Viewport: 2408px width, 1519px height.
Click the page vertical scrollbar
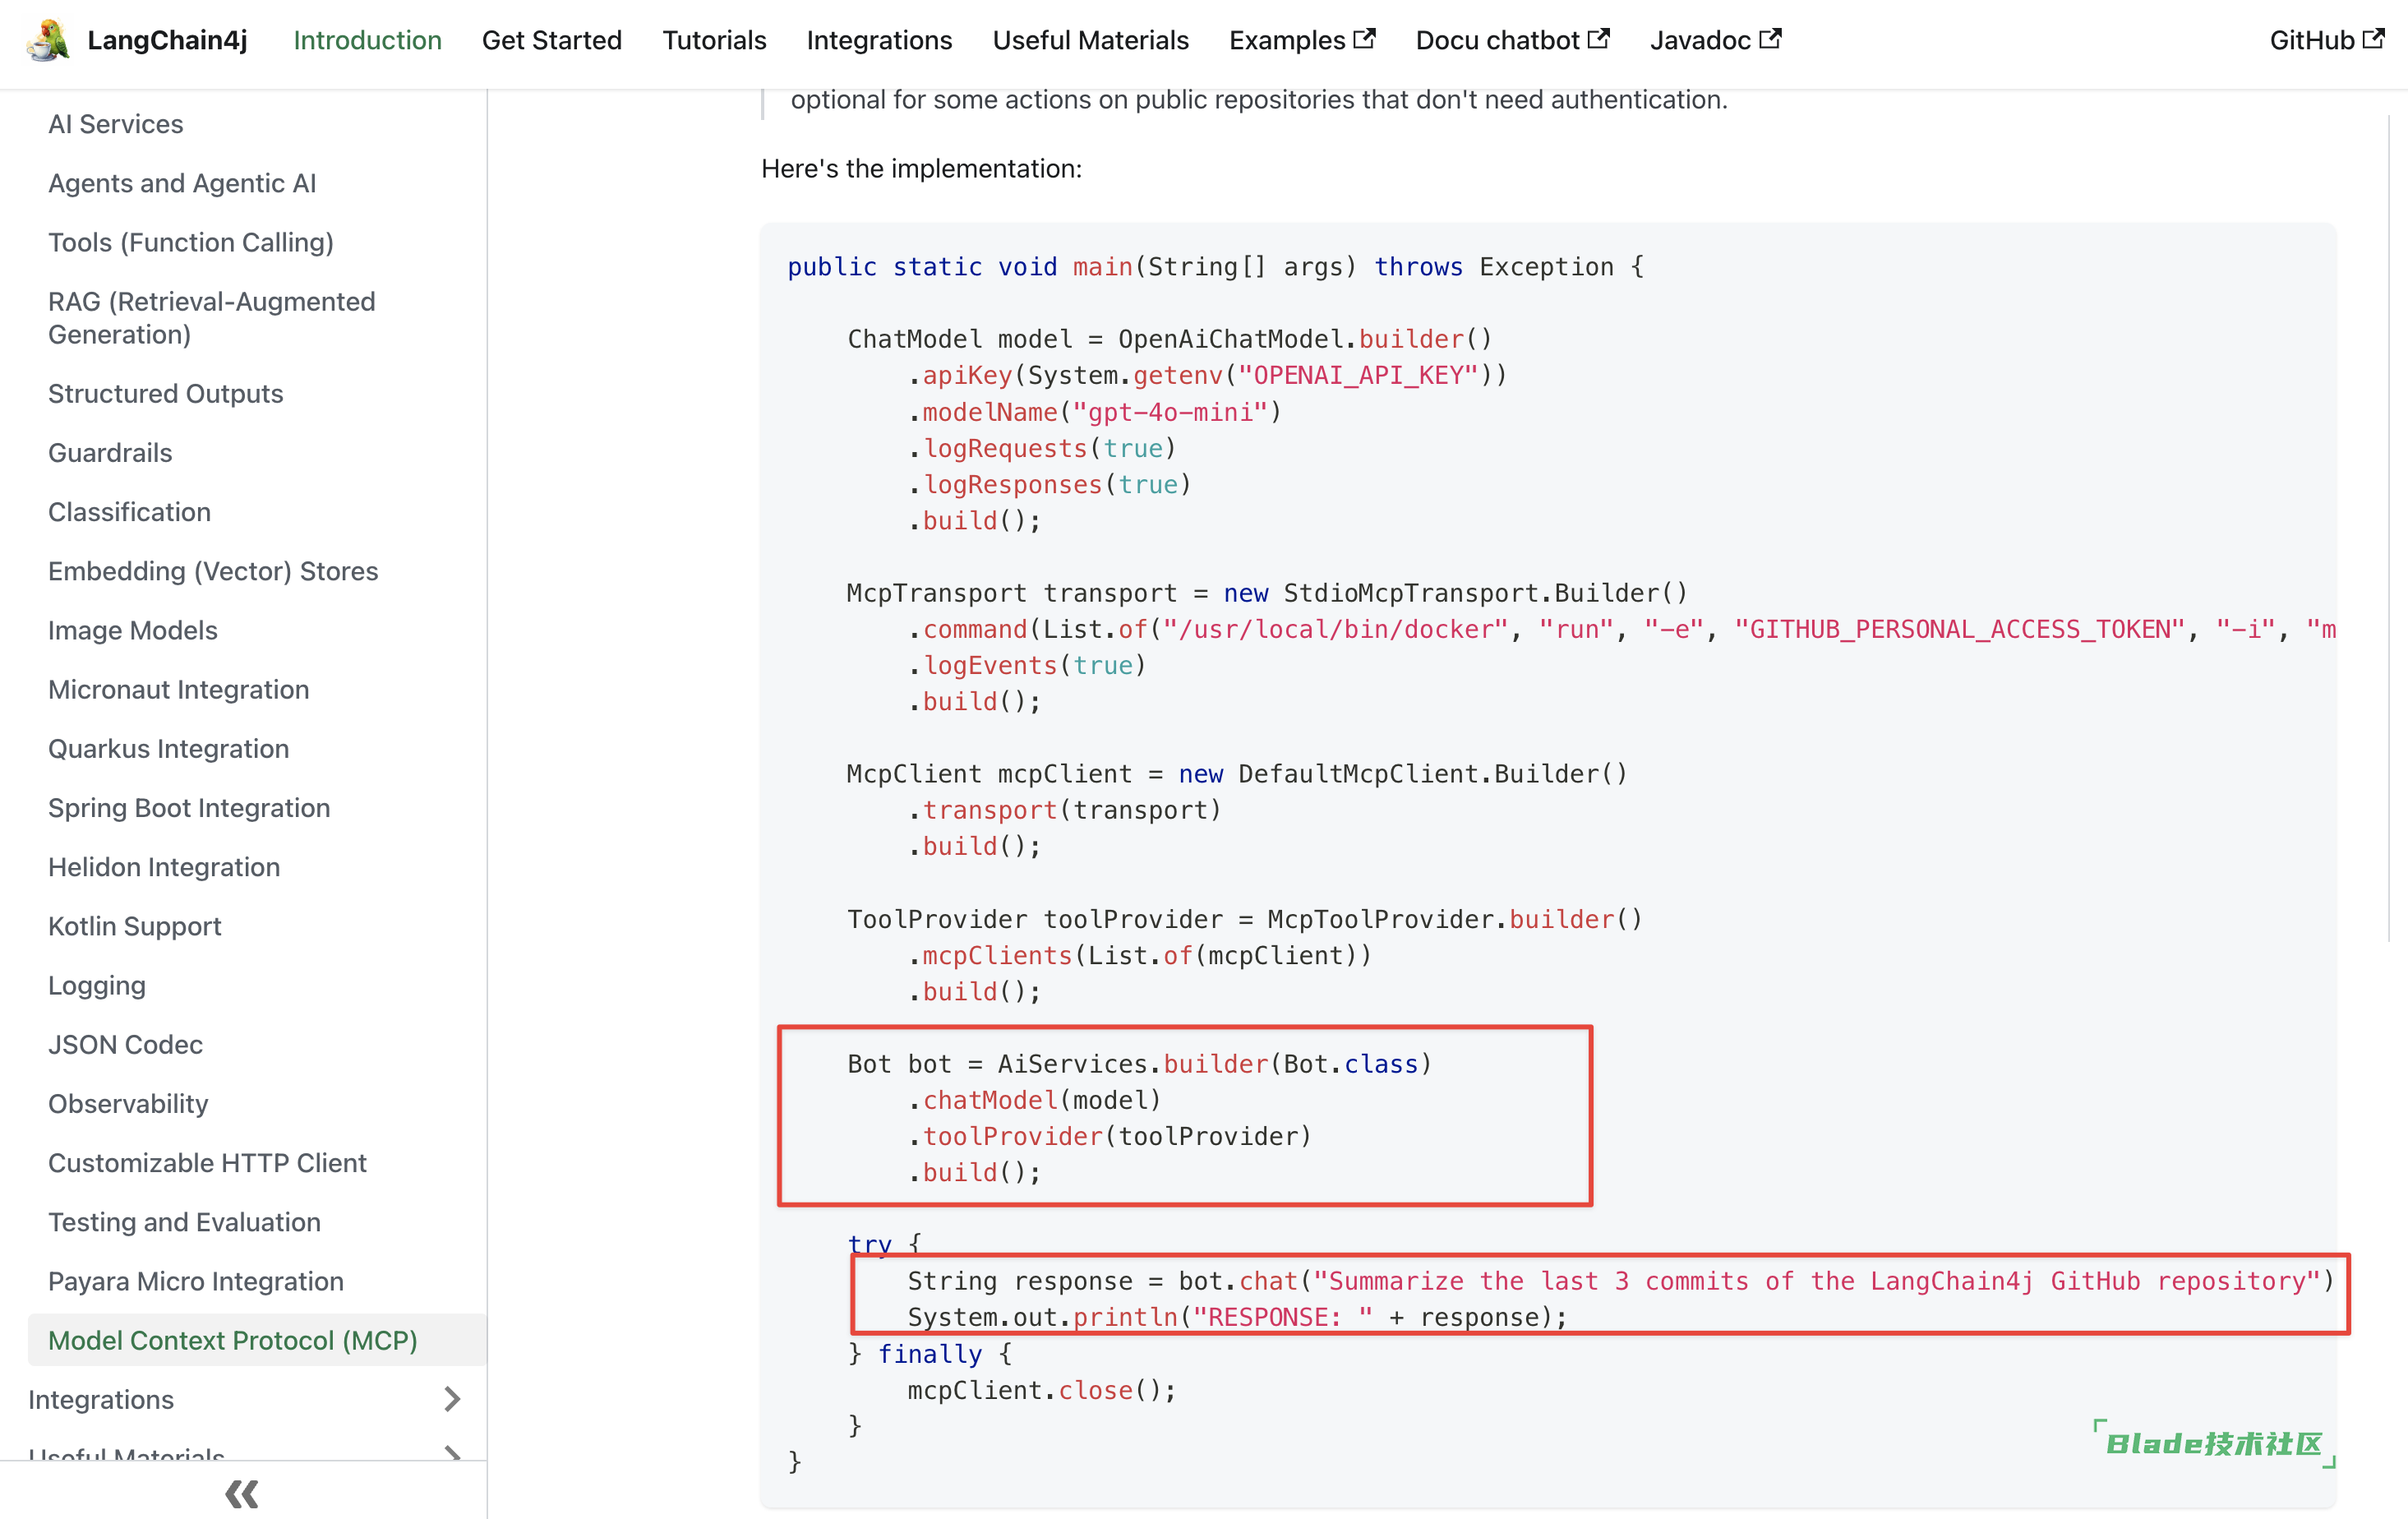[2390, 528]
